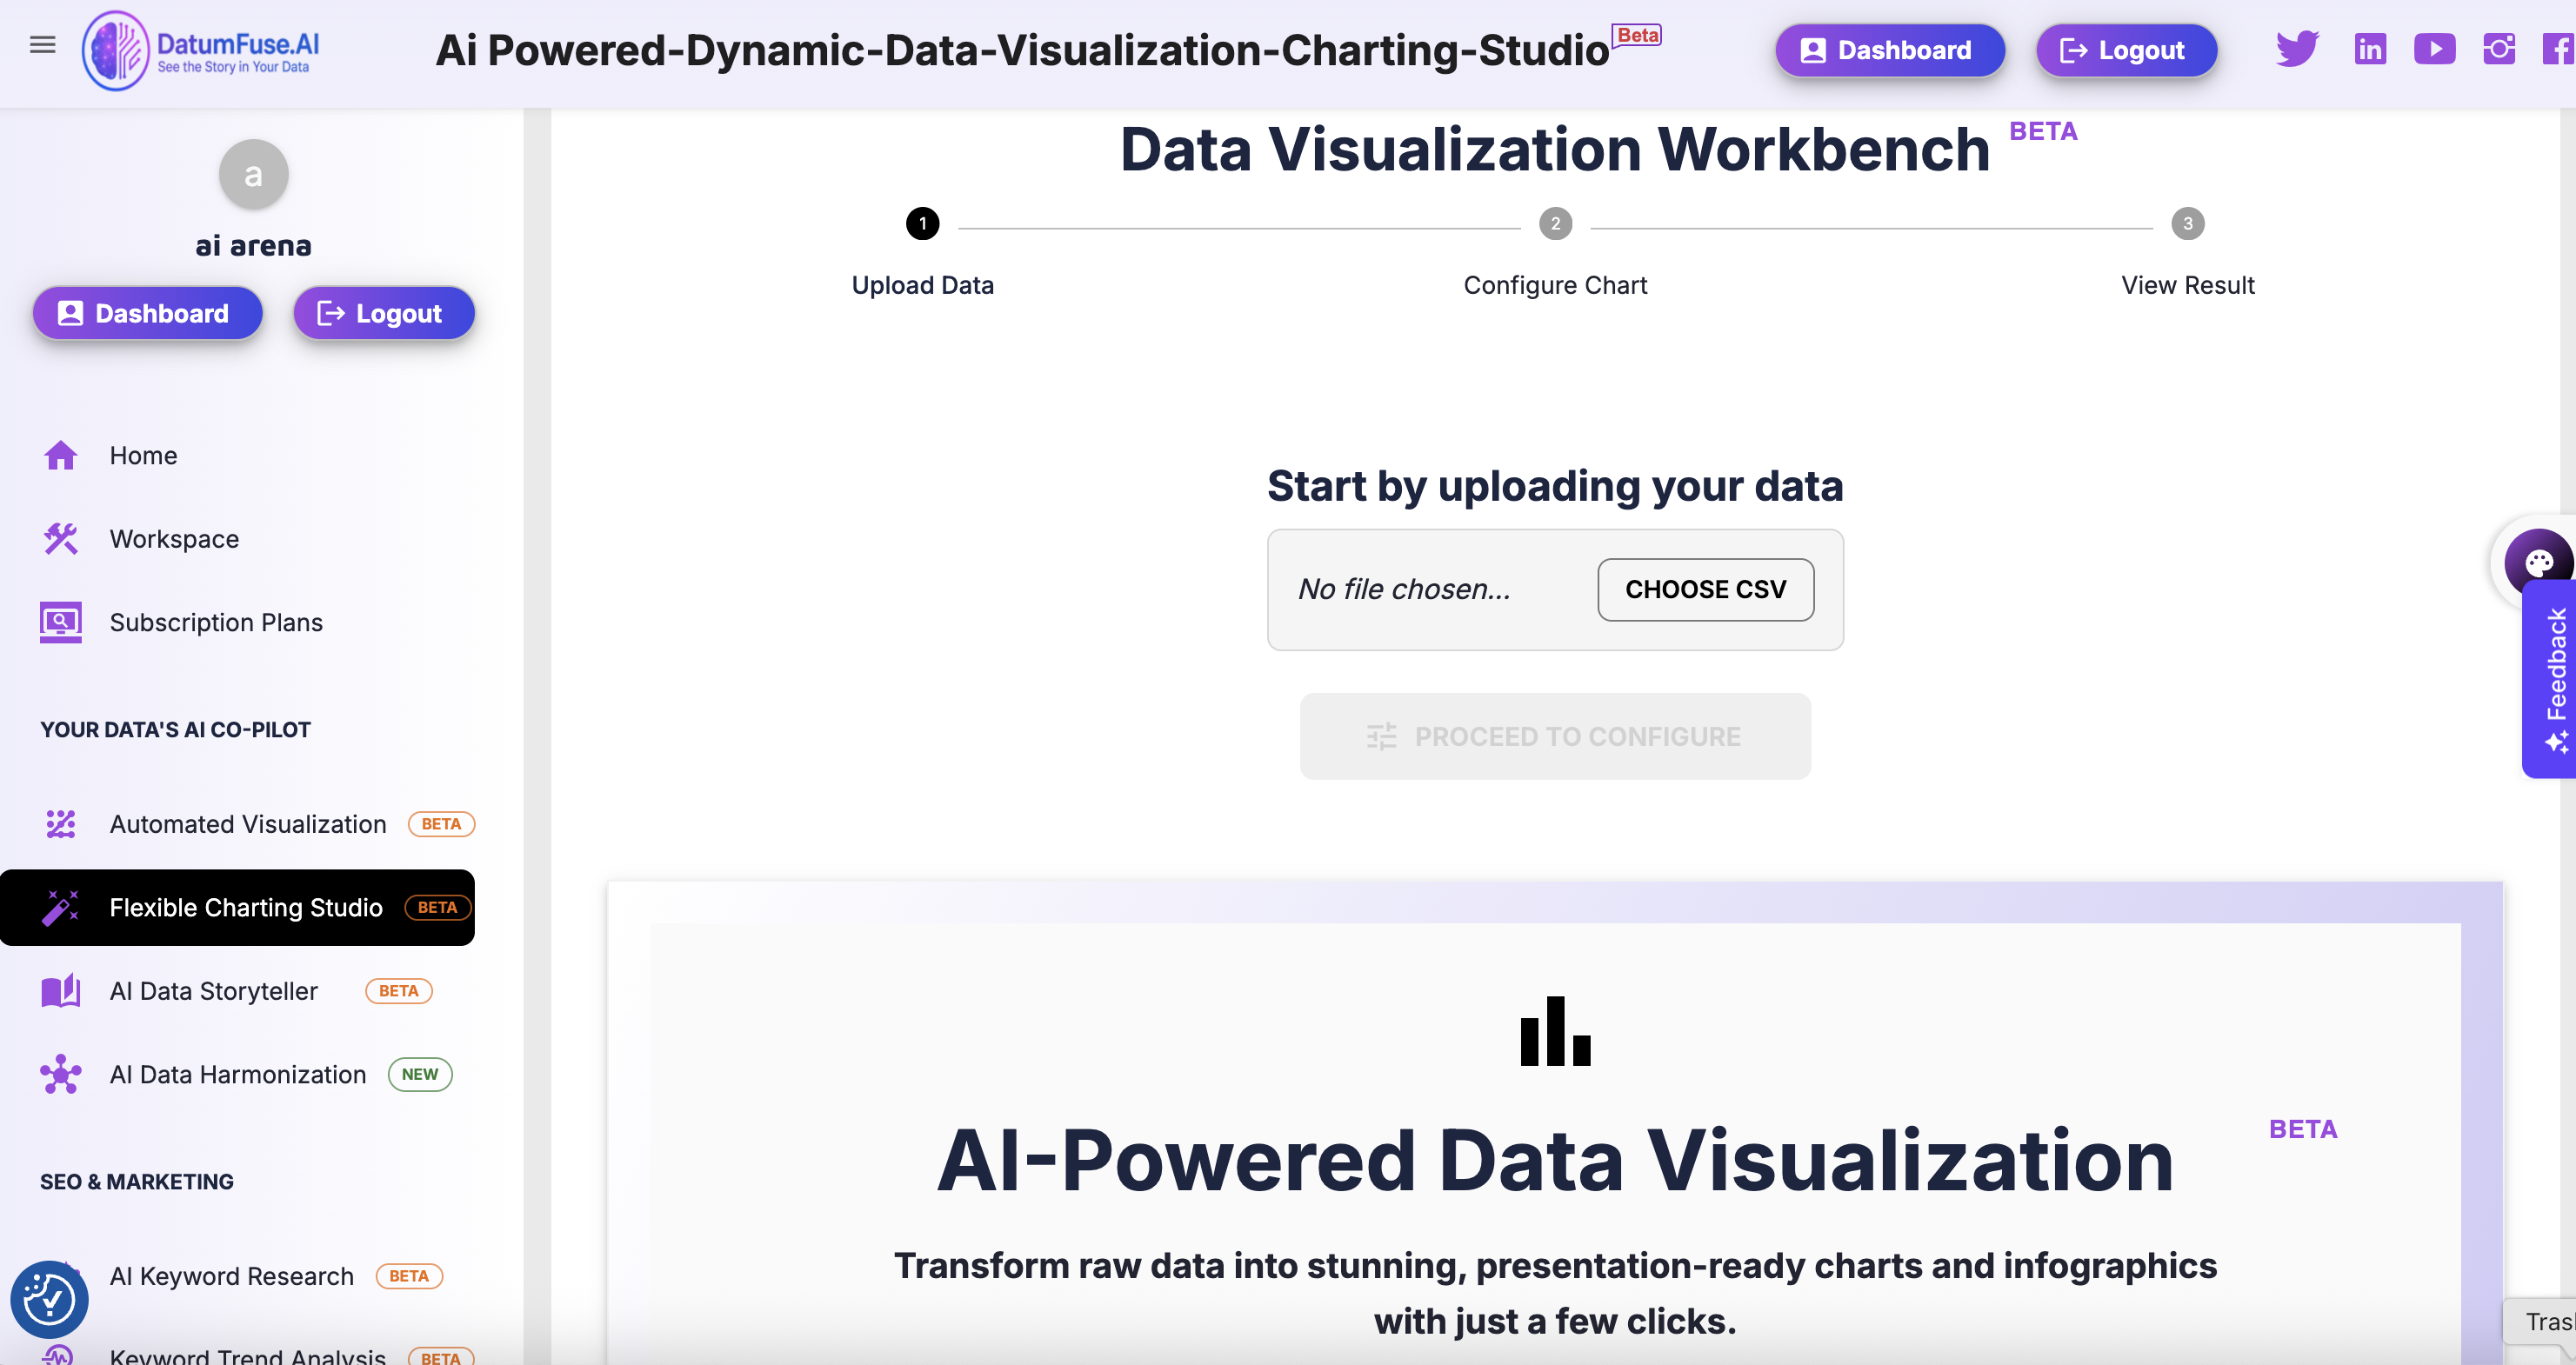Click the 'View Result' step label
This screenshot has width=2576, height=1365.
tap(2187, 285)
